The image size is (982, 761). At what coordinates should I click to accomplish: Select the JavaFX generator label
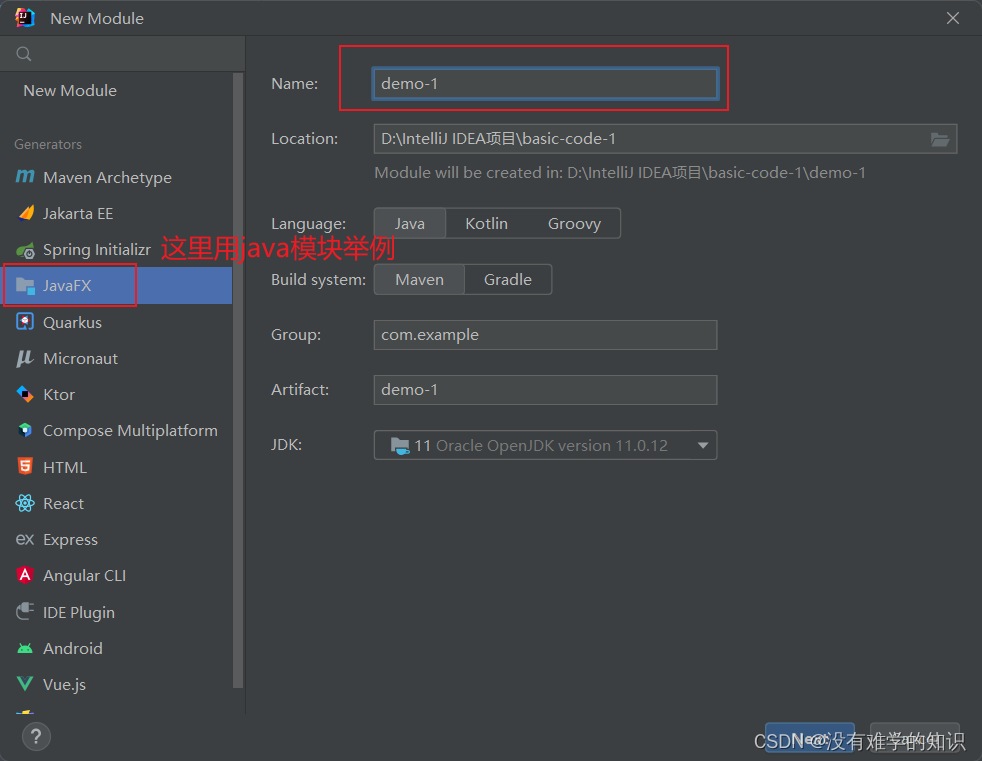coord(67,286)
